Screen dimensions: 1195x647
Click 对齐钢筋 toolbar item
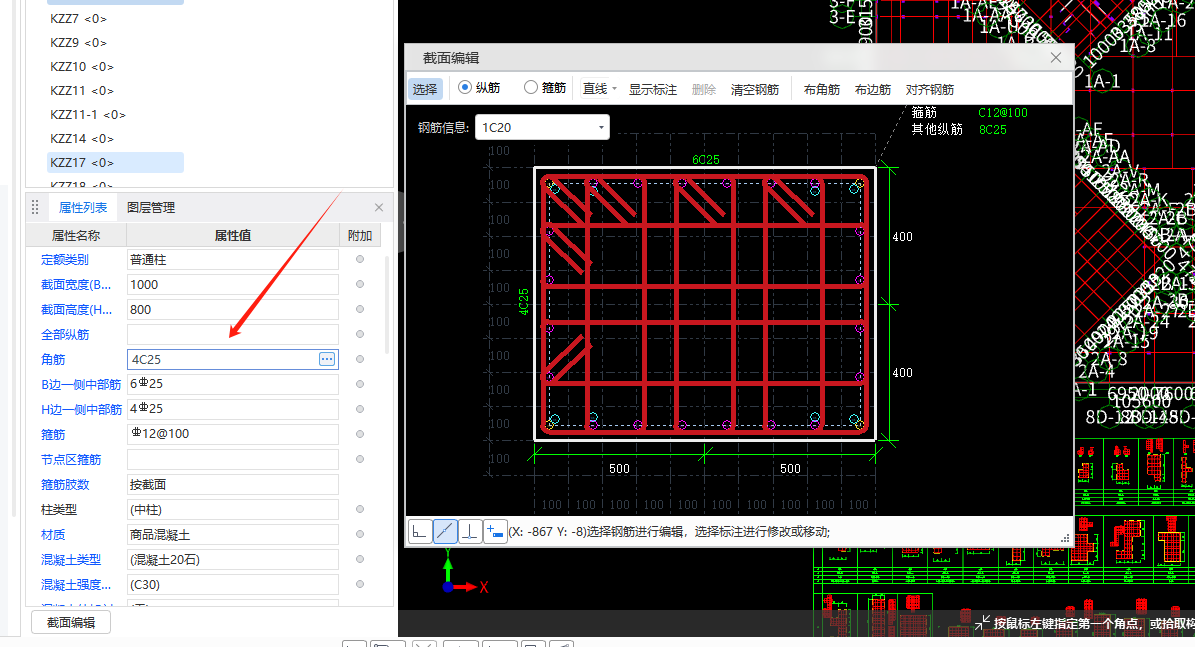click(929, 89)
